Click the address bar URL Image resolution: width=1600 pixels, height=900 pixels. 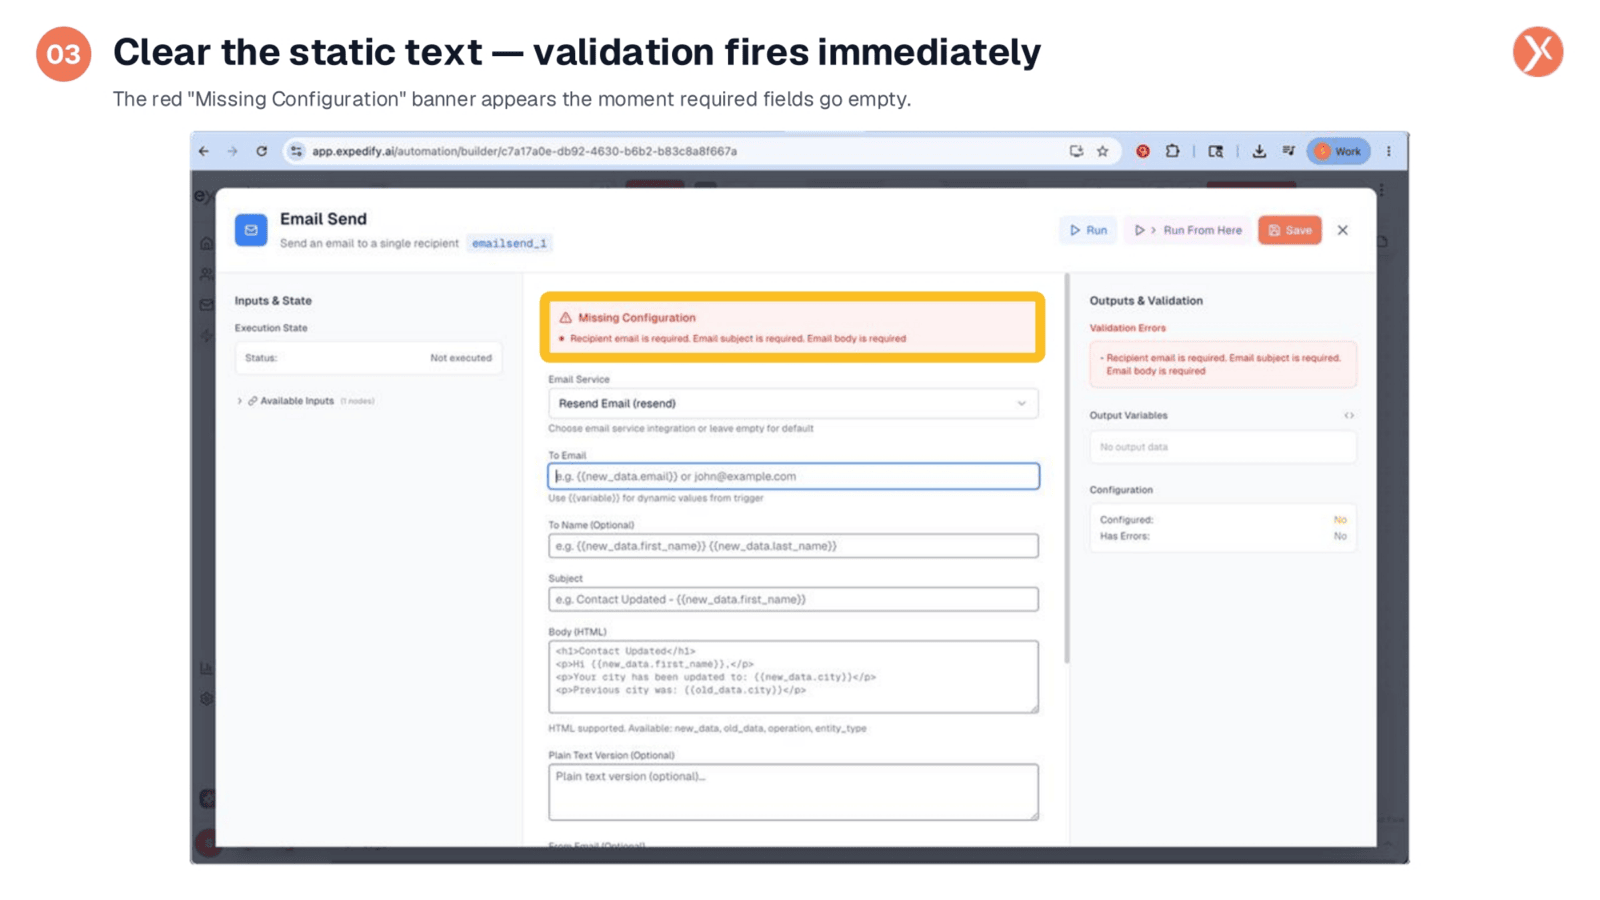(524, 151)
